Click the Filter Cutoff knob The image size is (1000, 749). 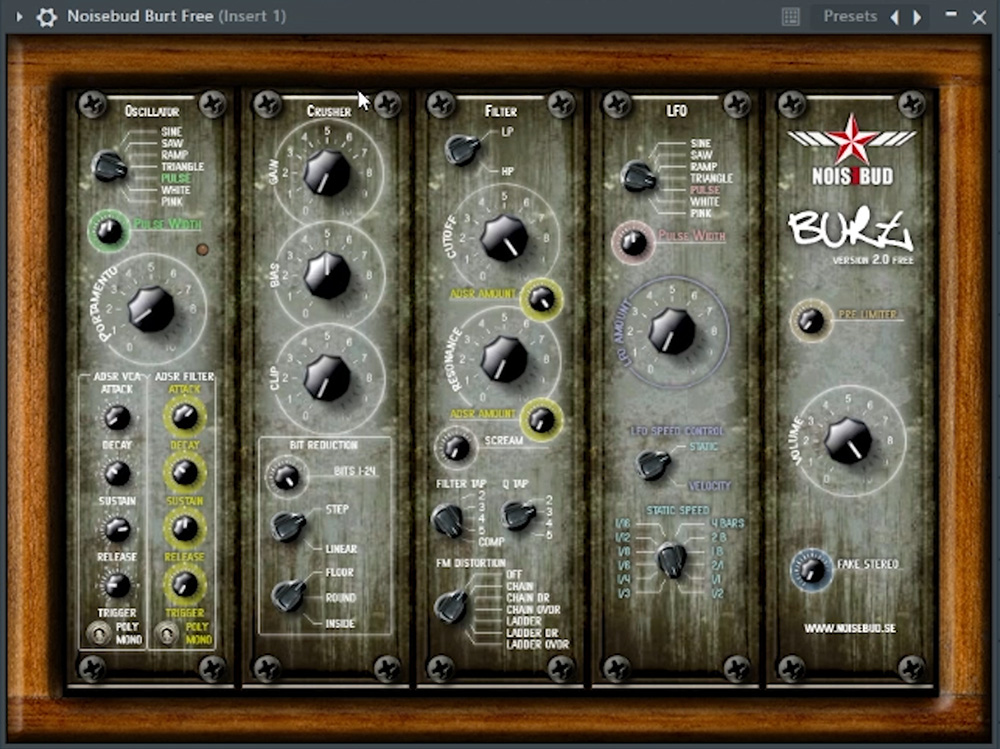(x=504, y=237)
